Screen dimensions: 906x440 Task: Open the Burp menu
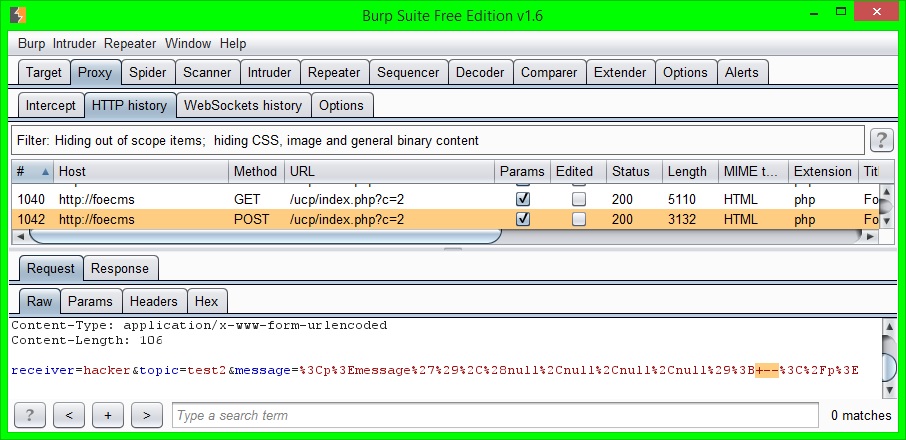31,43
